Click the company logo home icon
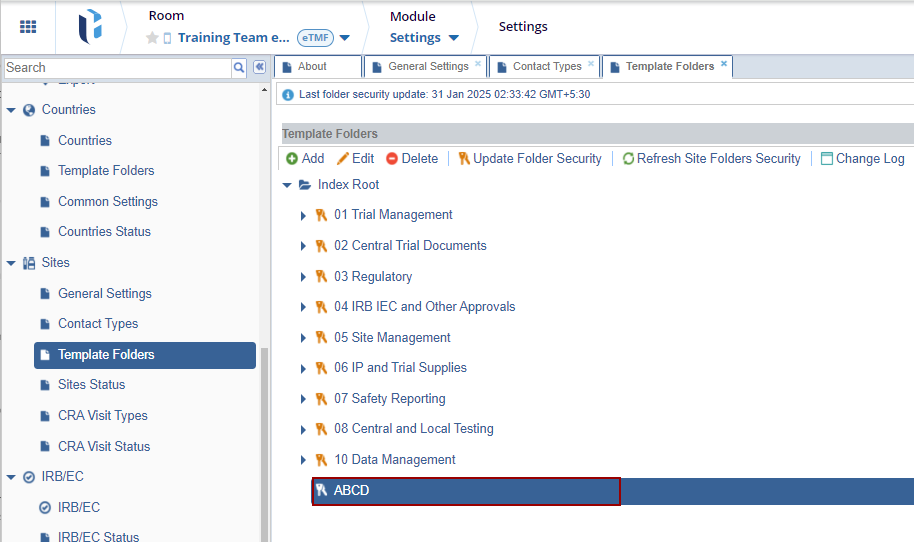This screenshot has height=542, width=914. [x=90, y=27]
